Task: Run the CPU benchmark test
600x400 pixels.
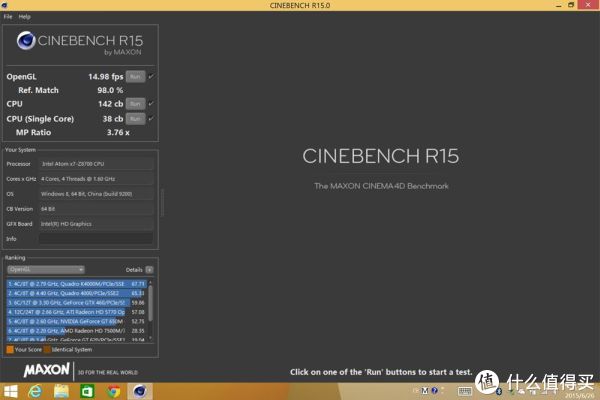Action: tap(135, 104)
